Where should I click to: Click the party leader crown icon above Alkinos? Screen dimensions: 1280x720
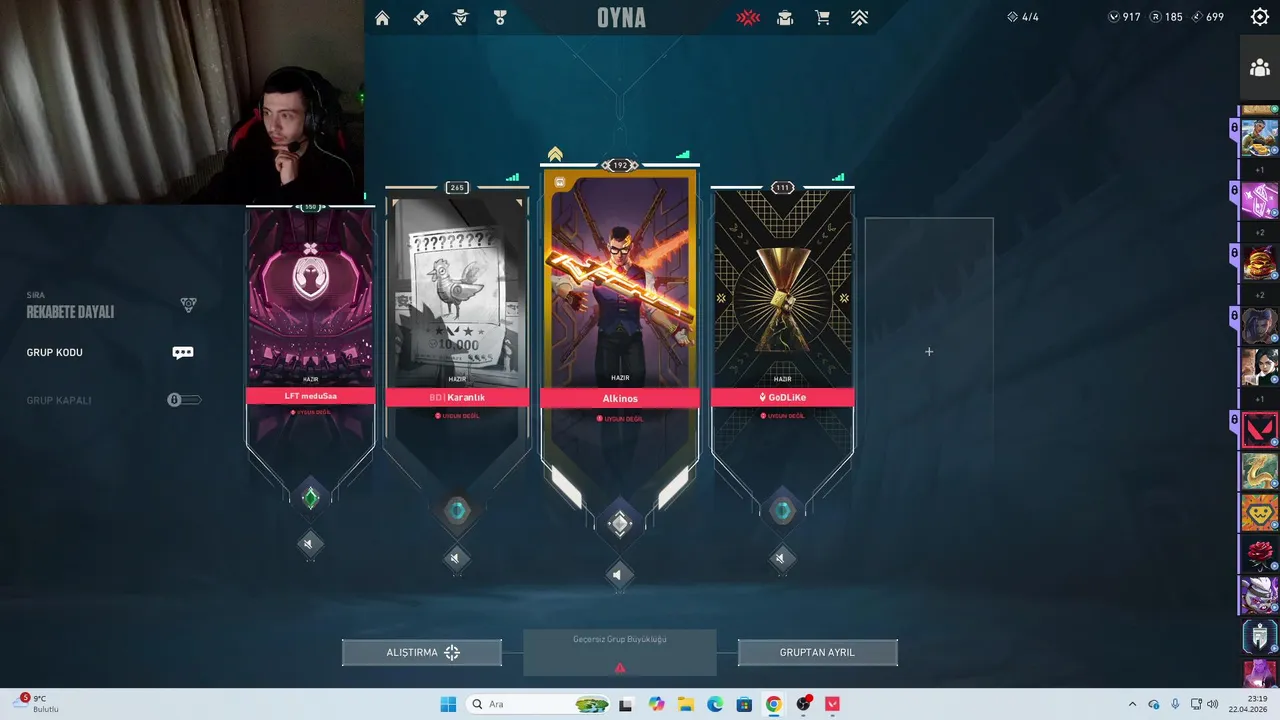(x=555, y=154)
